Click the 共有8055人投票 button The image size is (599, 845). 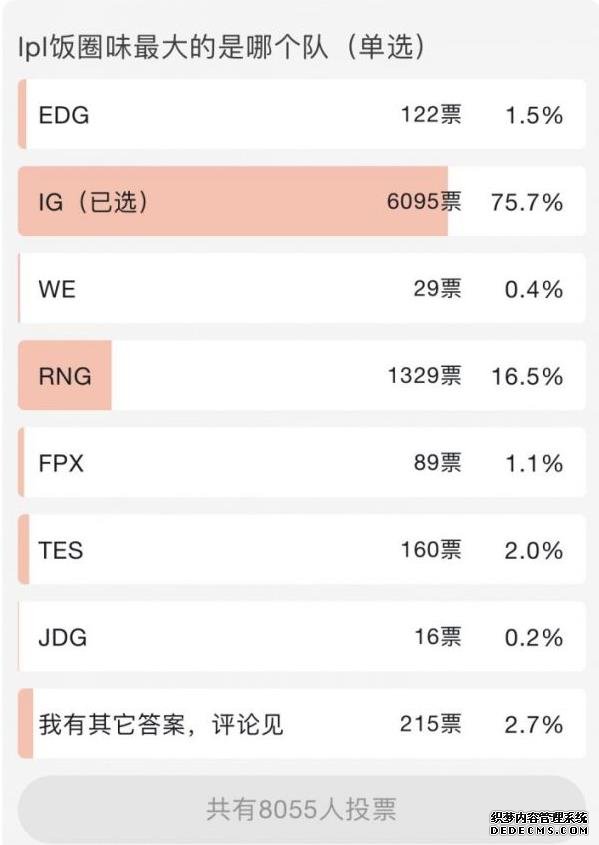[302, 809]
